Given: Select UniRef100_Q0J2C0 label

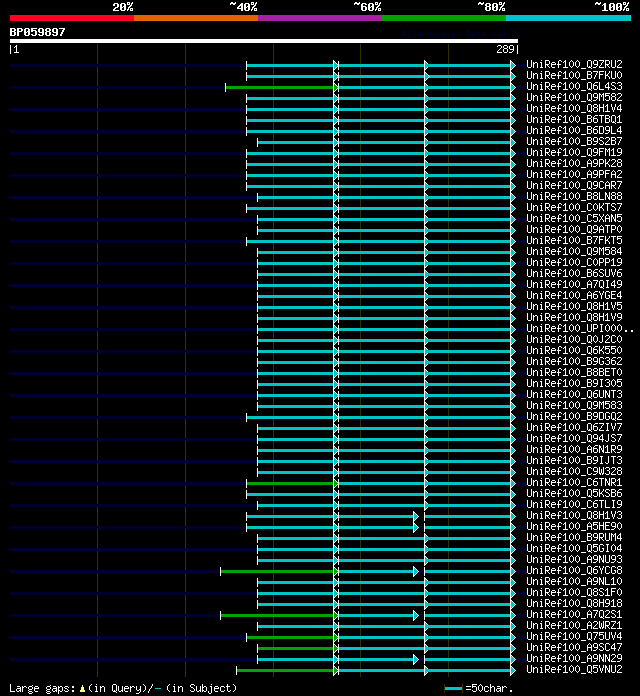Looking at the screenshot, I should [574, 340].
